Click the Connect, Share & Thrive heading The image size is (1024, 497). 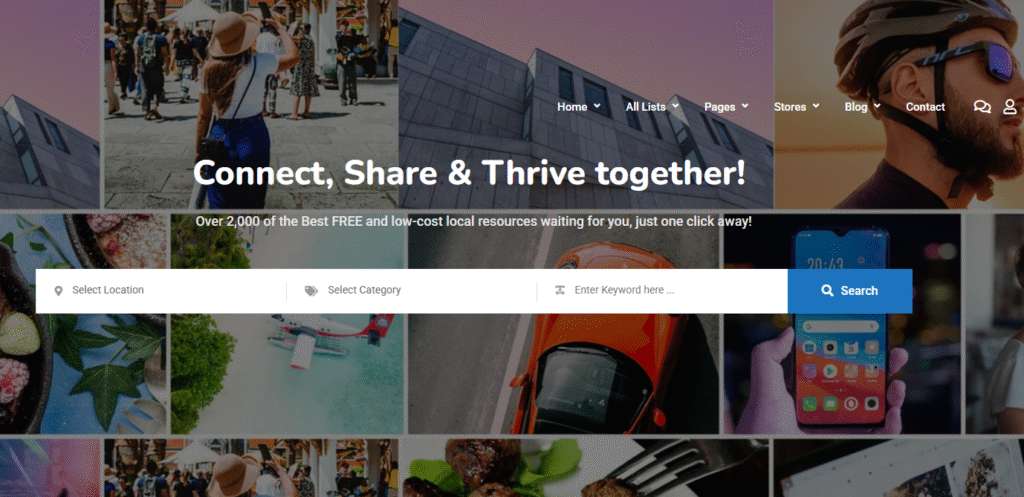pyautogui.click(x=469, y=174)
